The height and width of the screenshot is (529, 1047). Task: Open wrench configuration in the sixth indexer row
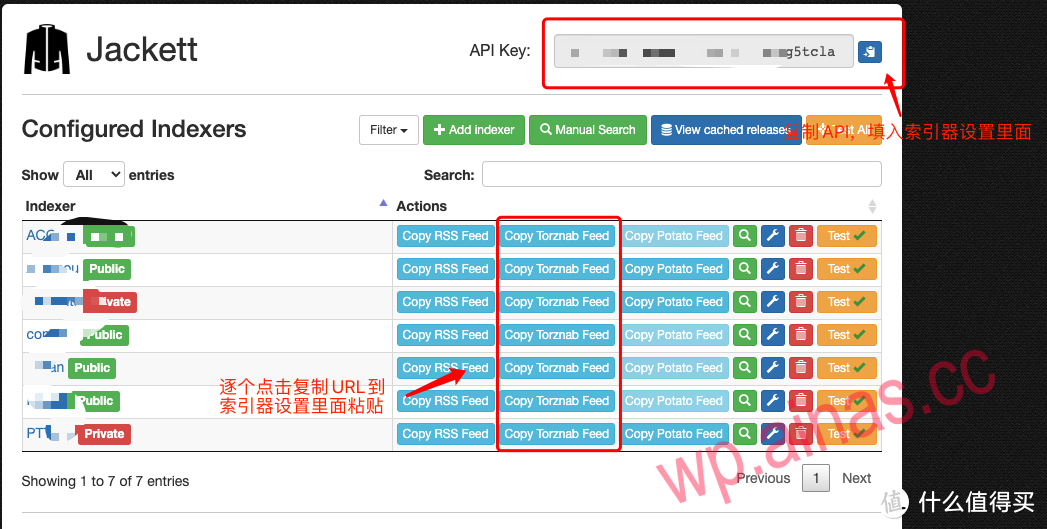[773, 401]
